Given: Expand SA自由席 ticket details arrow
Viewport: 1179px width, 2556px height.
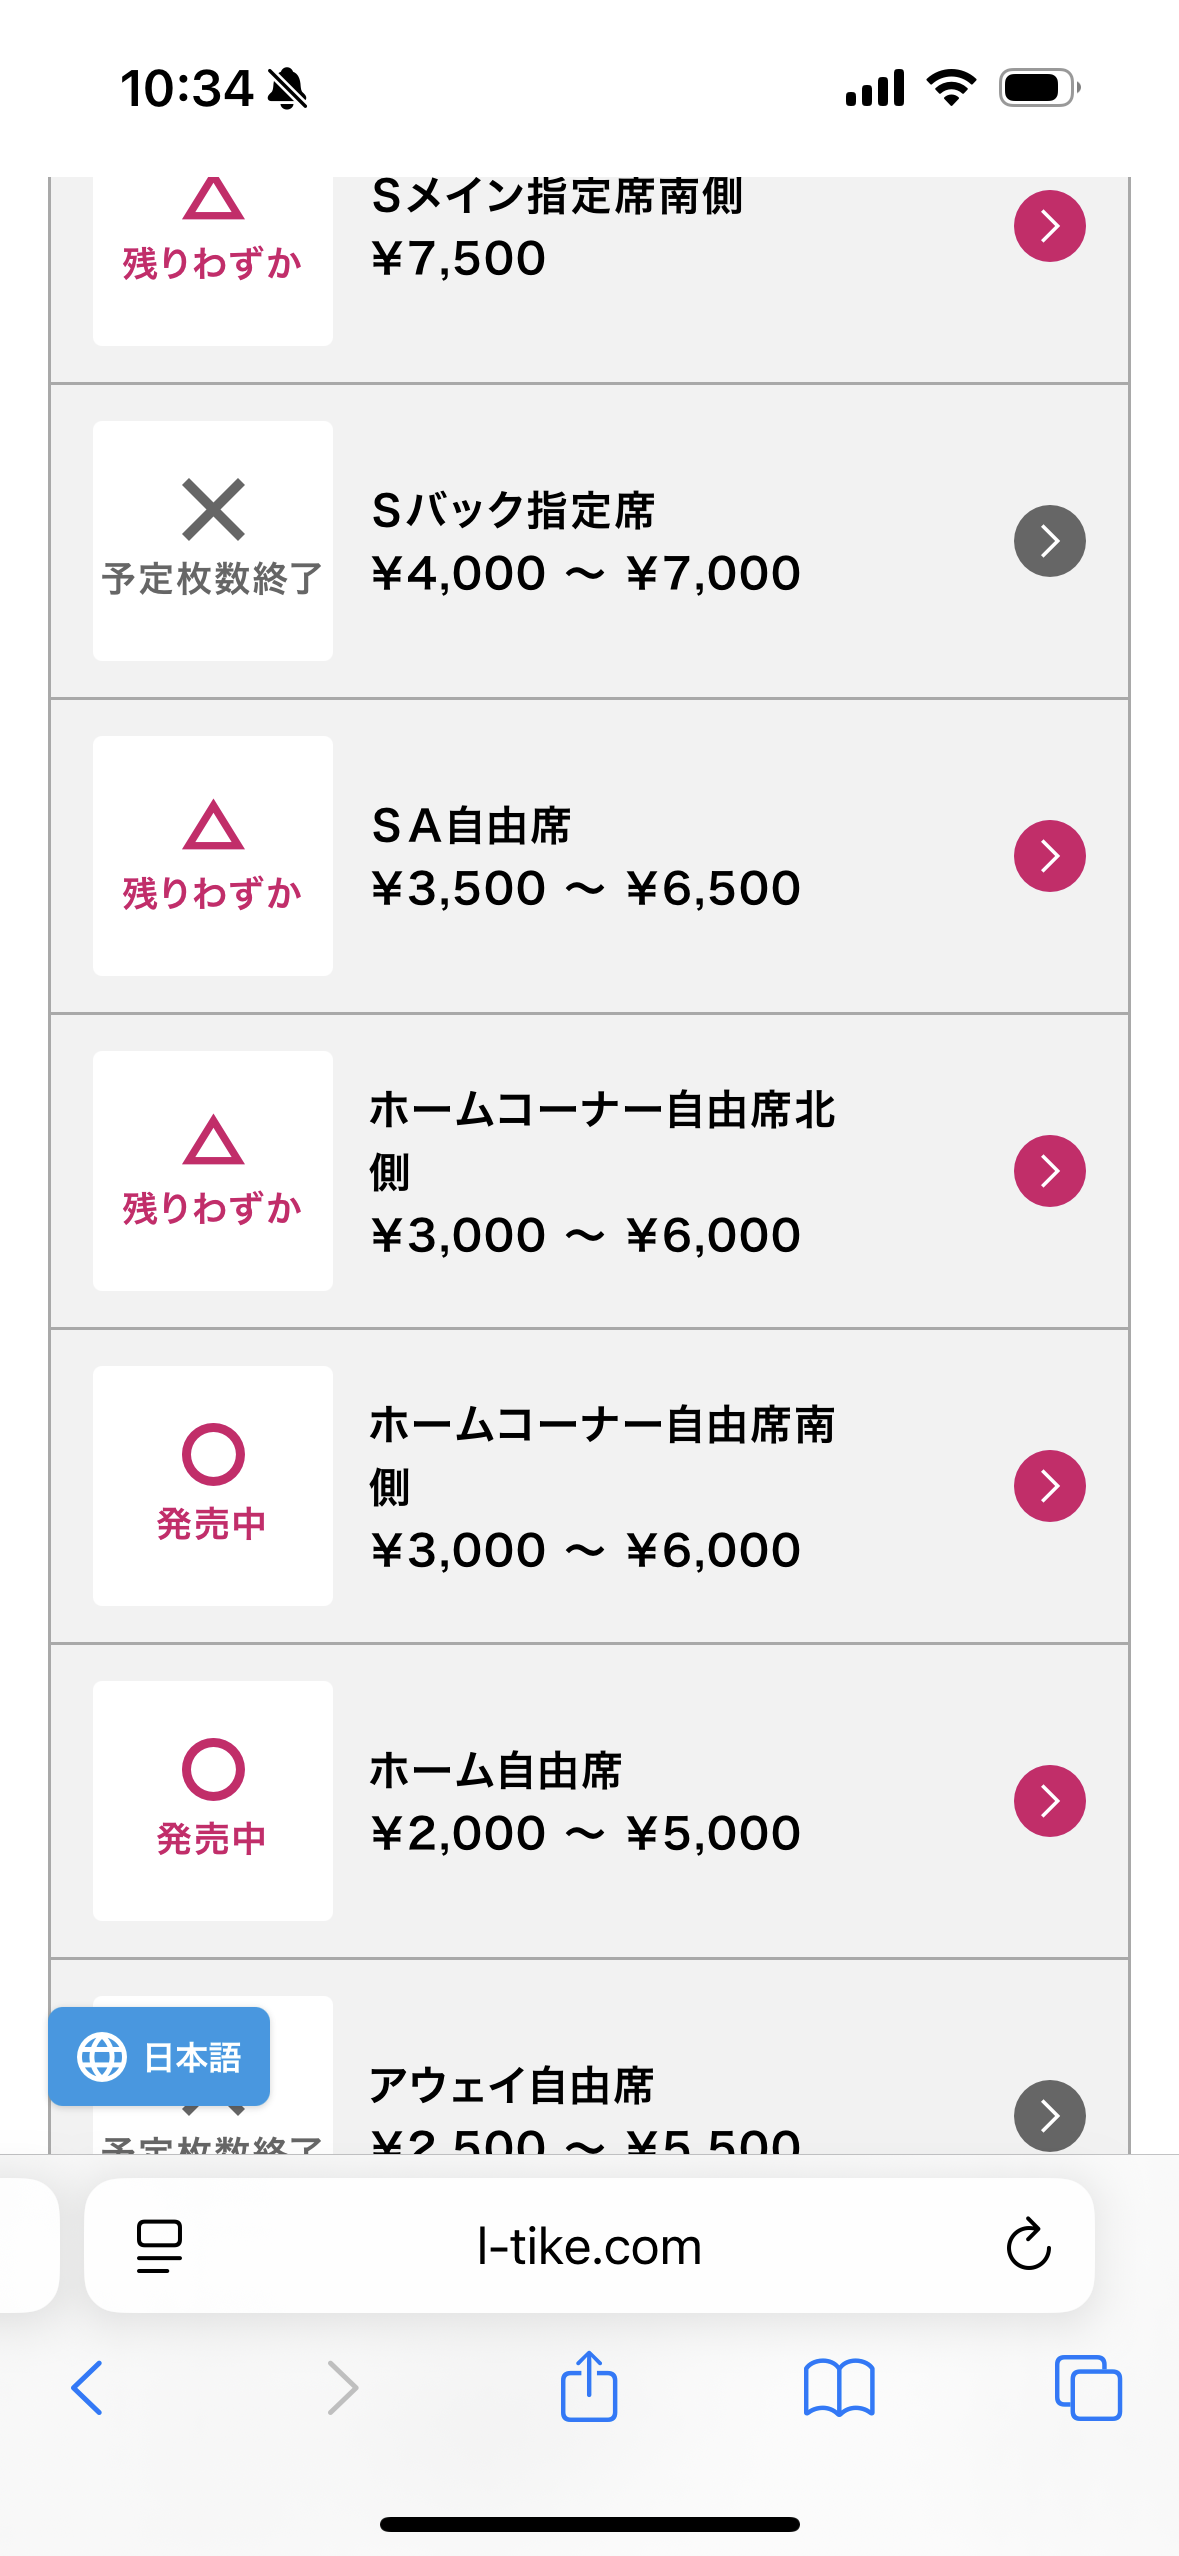Looking at the screenshot, I should (x=1049, y=856).
